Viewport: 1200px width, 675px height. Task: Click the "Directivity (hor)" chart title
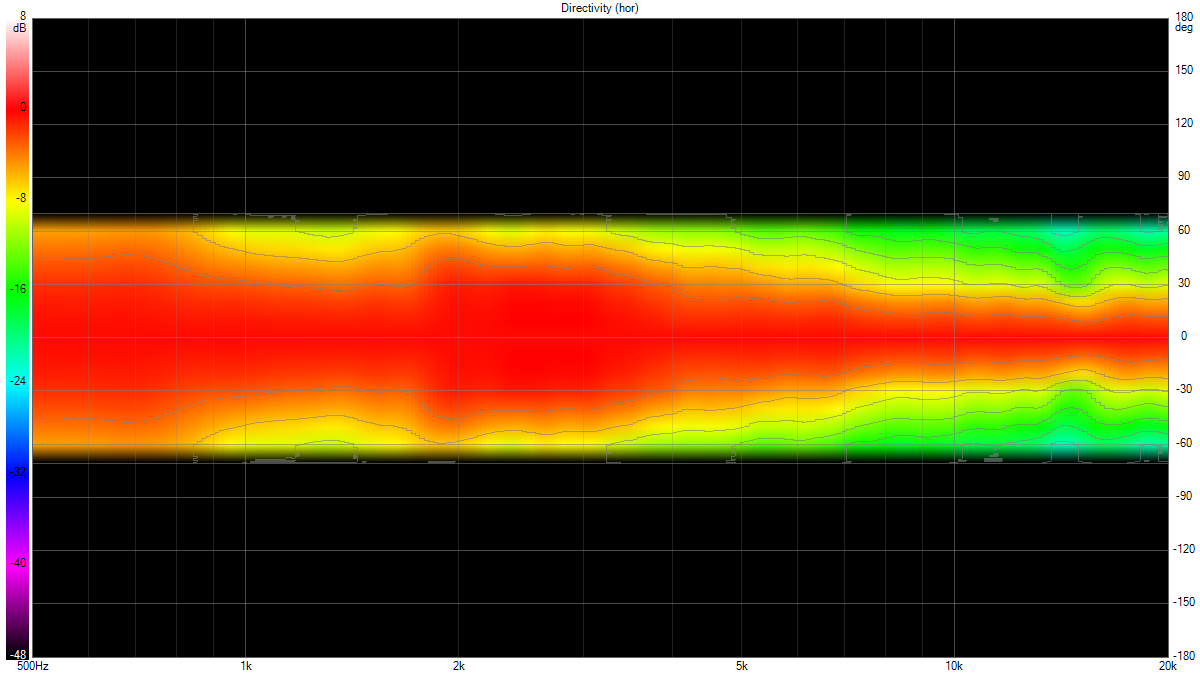599,8
